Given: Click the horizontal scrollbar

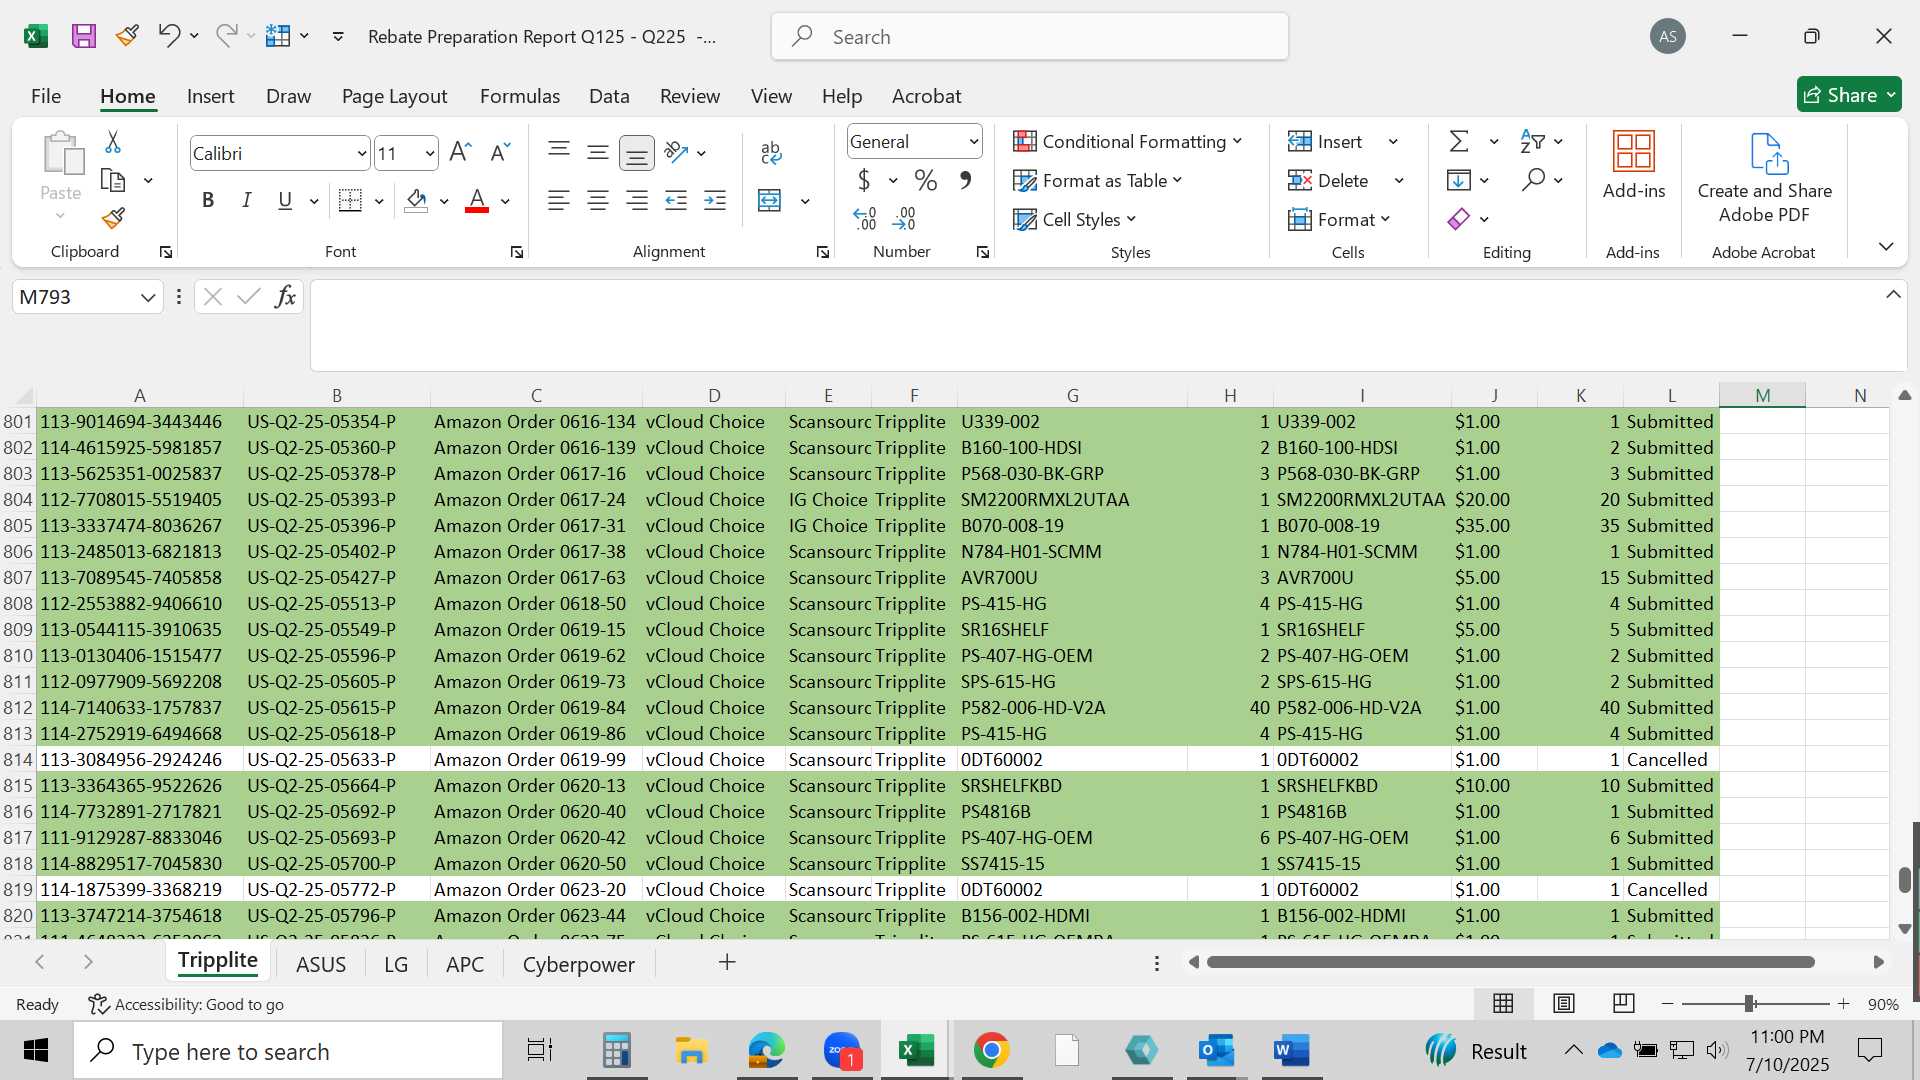Looking at the screenshot, I should [x=1510, y=962].
